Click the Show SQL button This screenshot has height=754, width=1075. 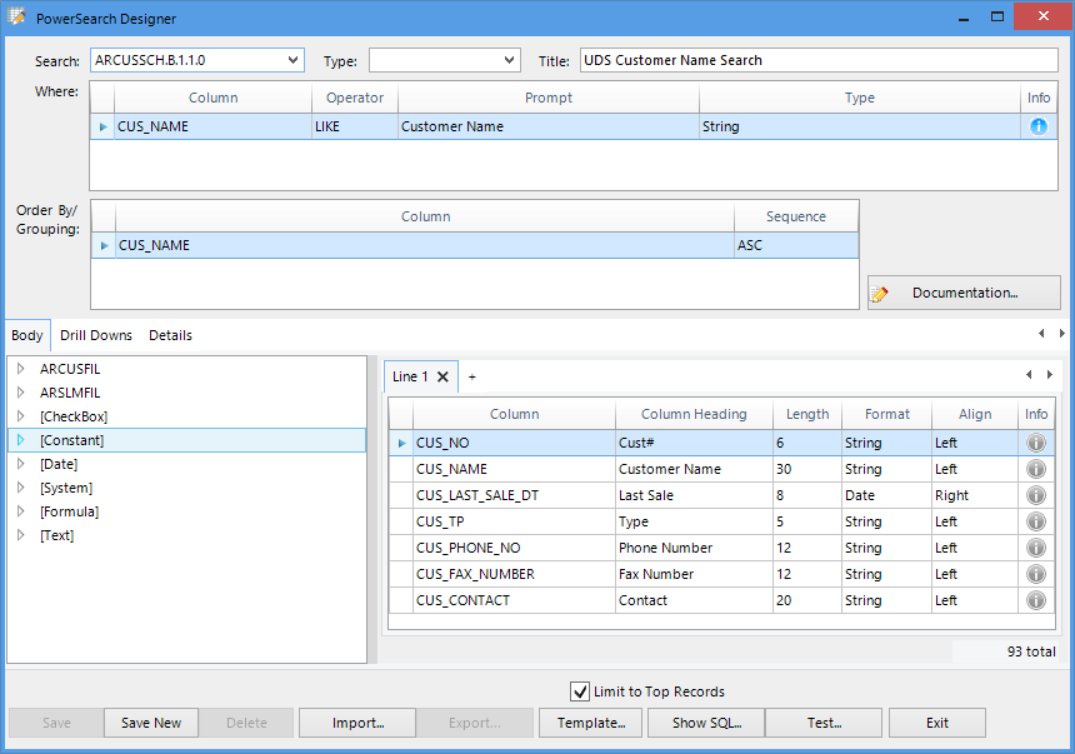pyautogui.click(x=706, y=723)
